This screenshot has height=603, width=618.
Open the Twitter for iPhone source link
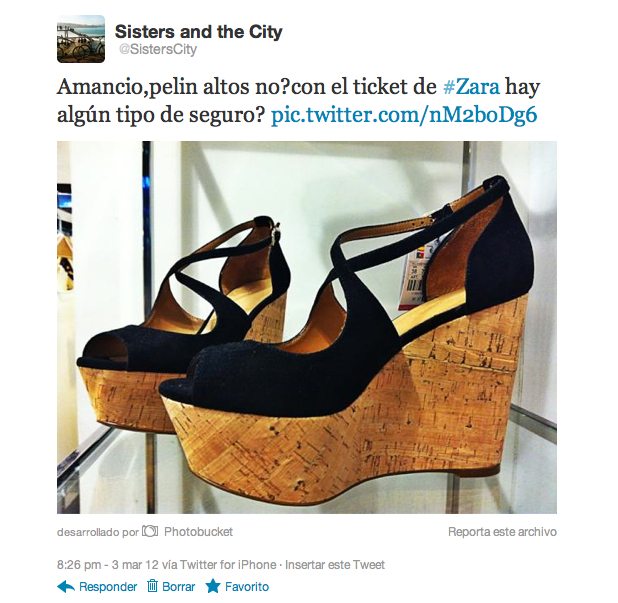228,565
